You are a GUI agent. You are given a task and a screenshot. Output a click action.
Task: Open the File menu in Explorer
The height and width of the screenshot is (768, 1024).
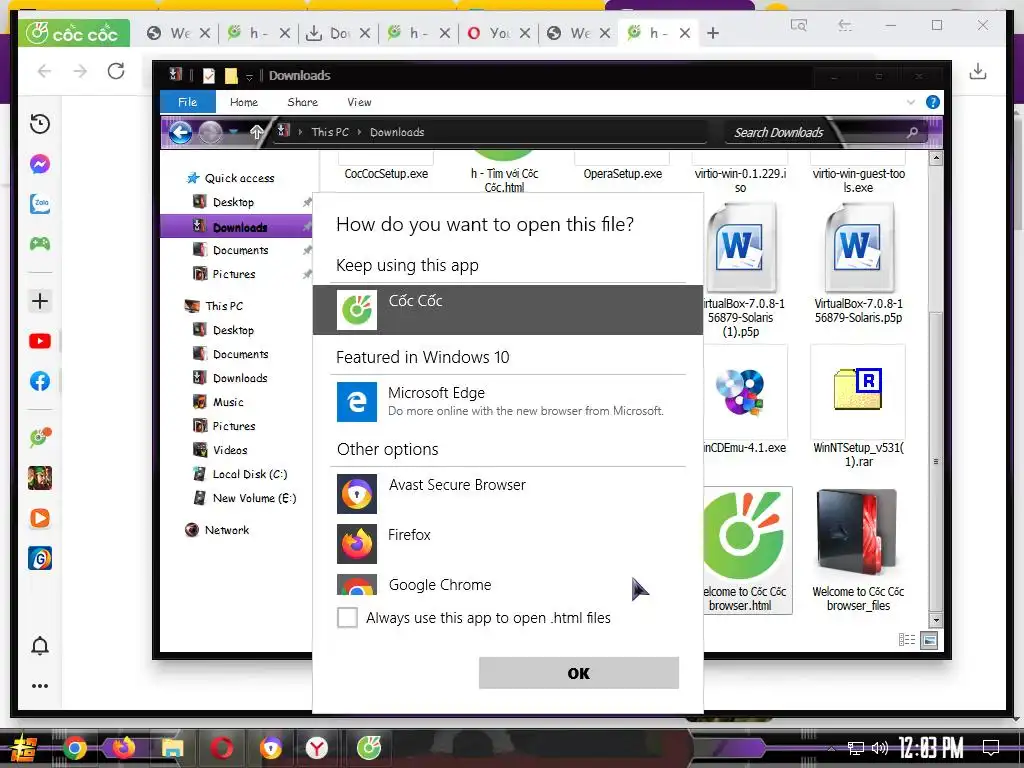point(187,102)
